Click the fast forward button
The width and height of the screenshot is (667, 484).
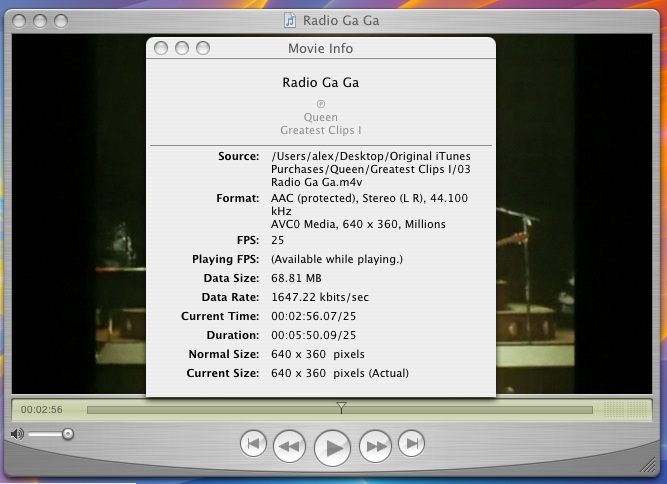(375, 446)
